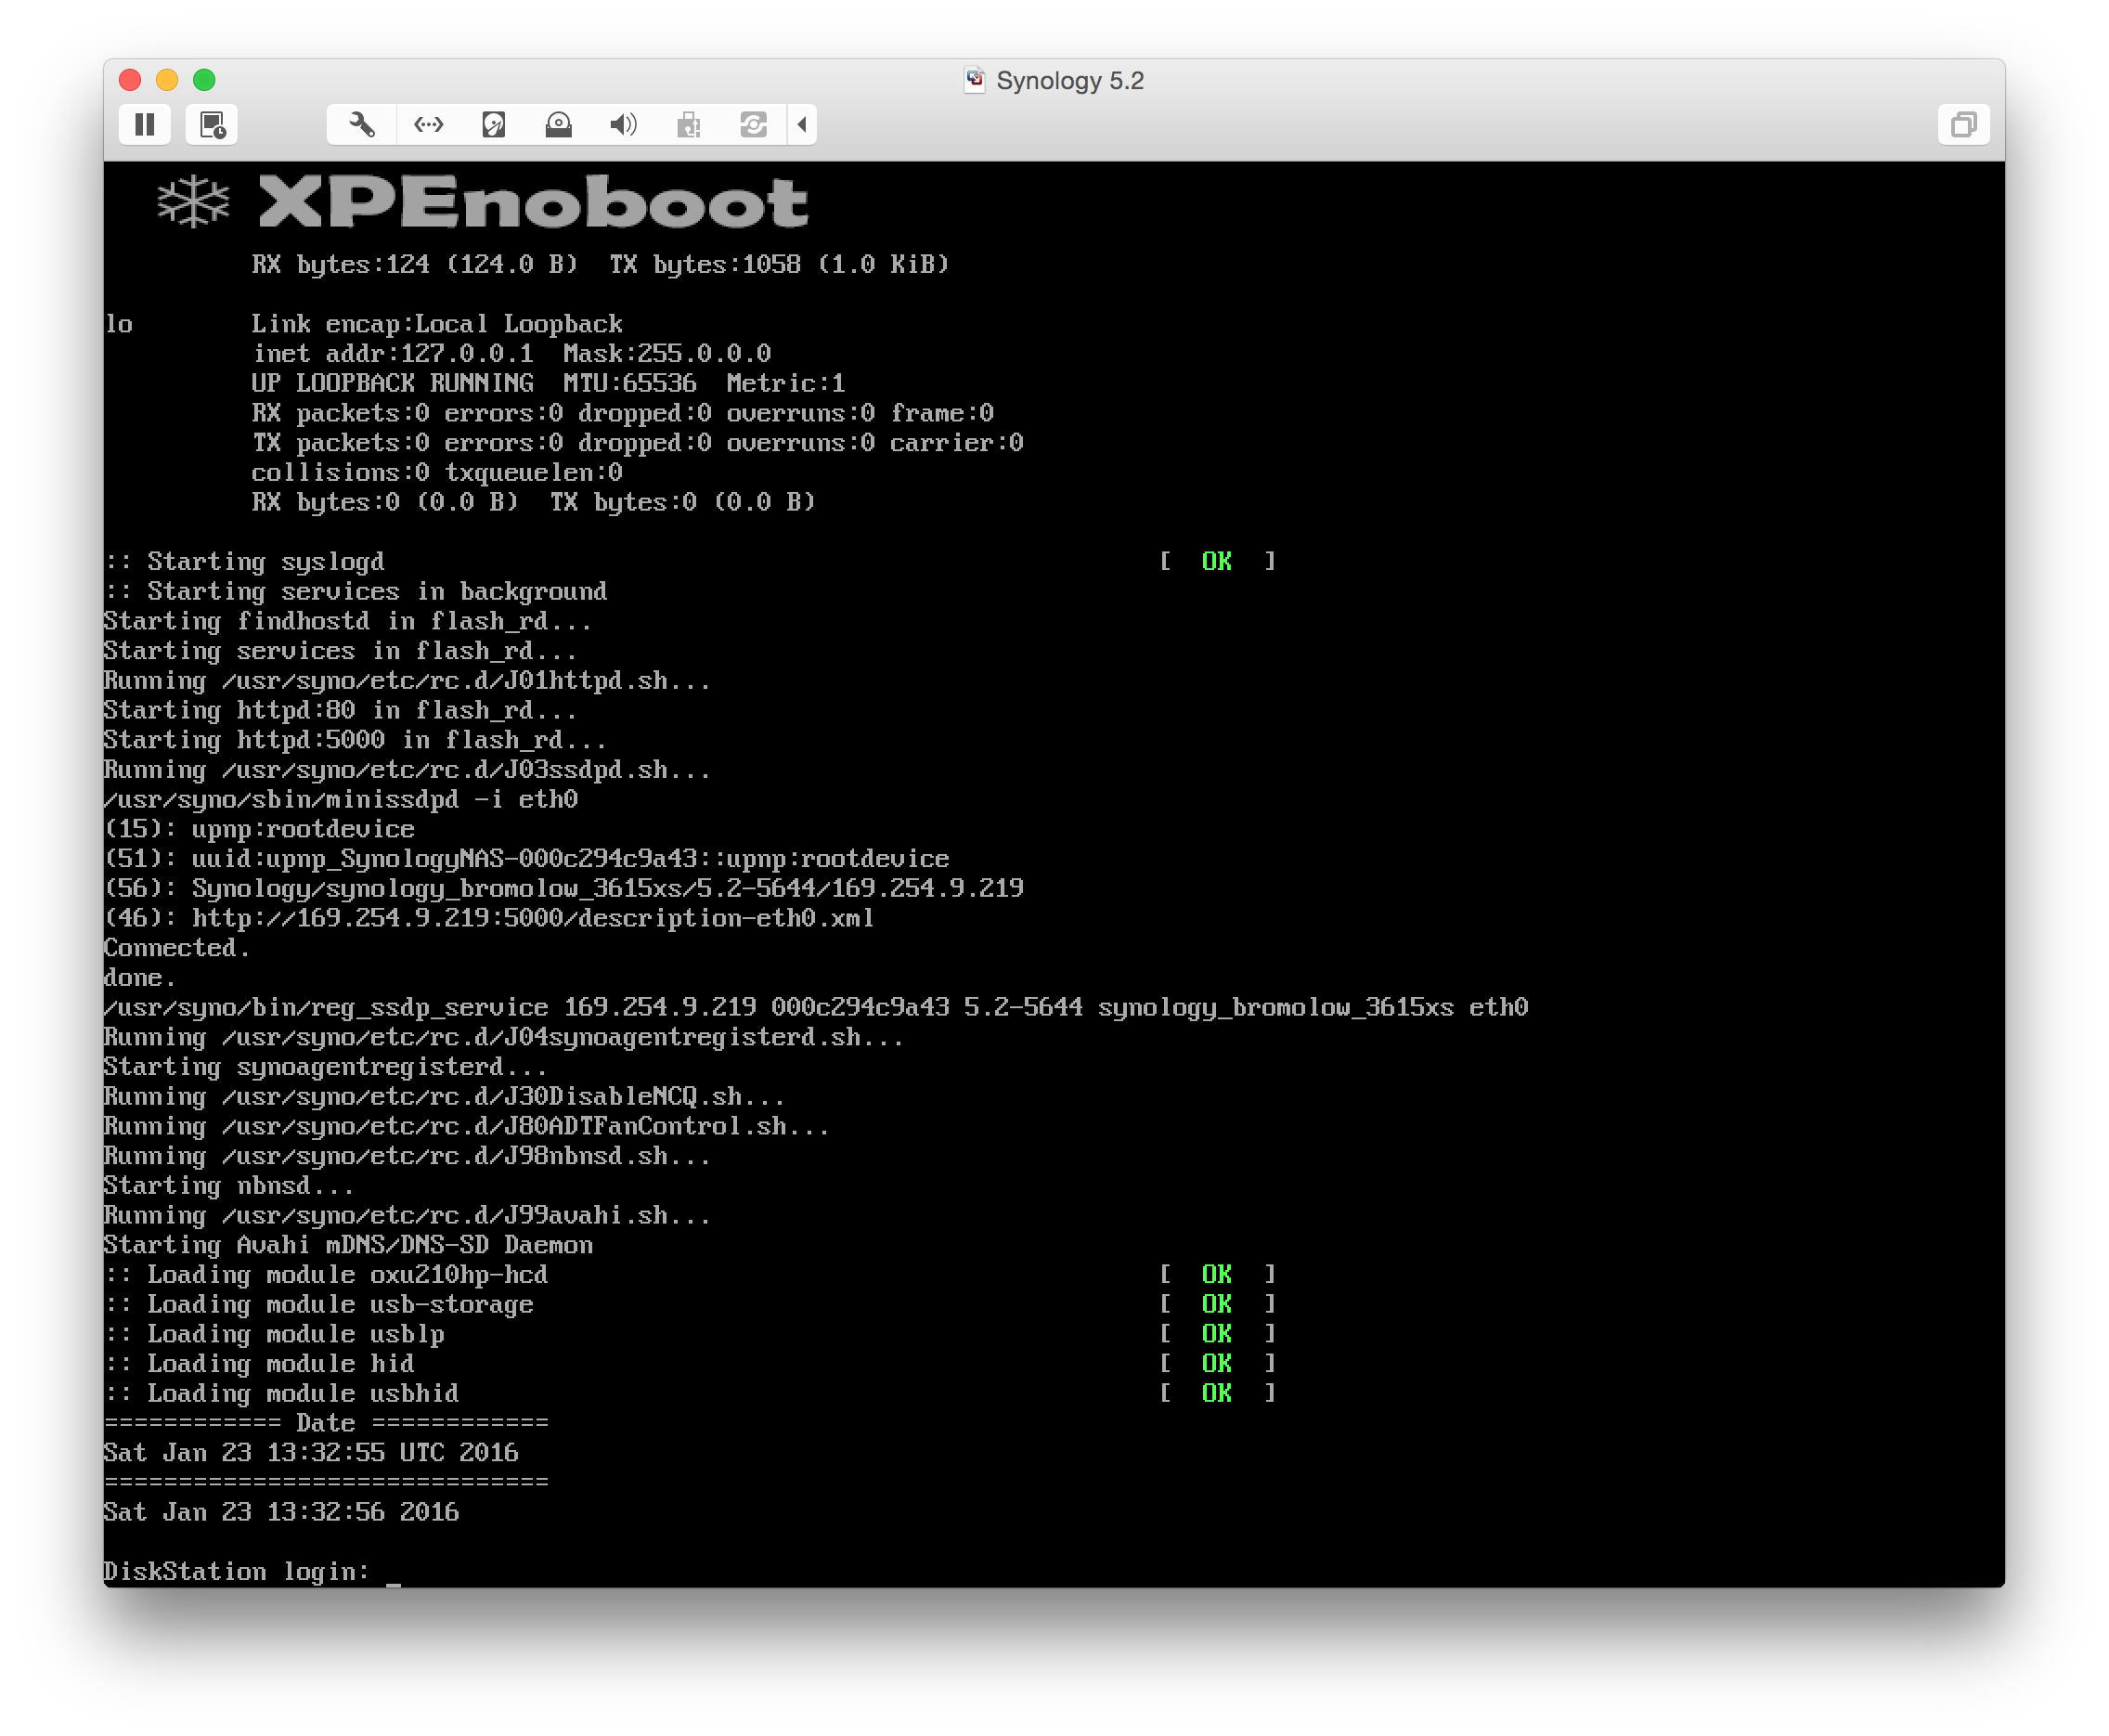Viewport: 2109px width, 1736px height.
Task: Click 'Starting httpd:5000 in flash_rd...' line
Action: 355,740
